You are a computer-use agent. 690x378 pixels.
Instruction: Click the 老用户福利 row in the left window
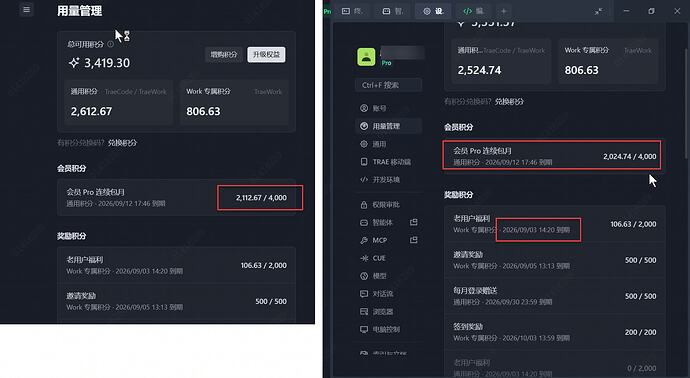click(x=176, y=265)
